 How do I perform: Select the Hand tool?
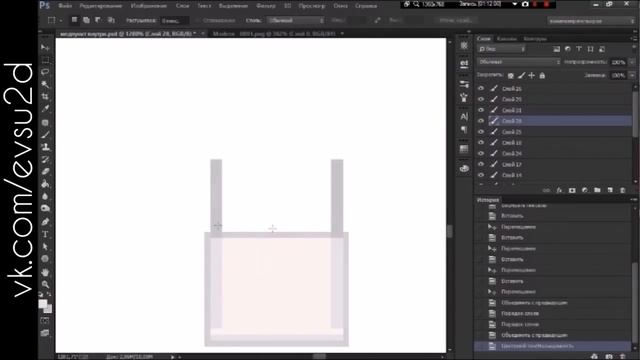[45, 272]
